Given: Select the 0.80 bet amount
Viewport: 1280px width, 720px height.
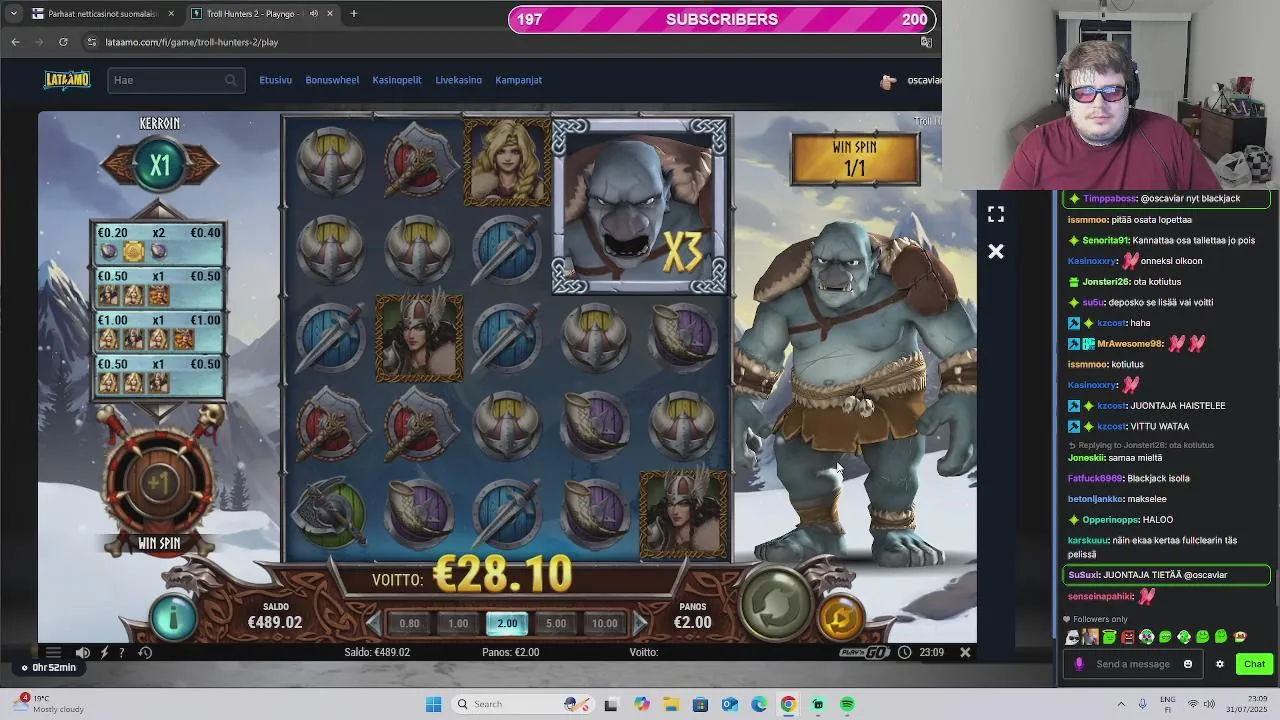Looking at the screenshot, I should tap(409, 623).
